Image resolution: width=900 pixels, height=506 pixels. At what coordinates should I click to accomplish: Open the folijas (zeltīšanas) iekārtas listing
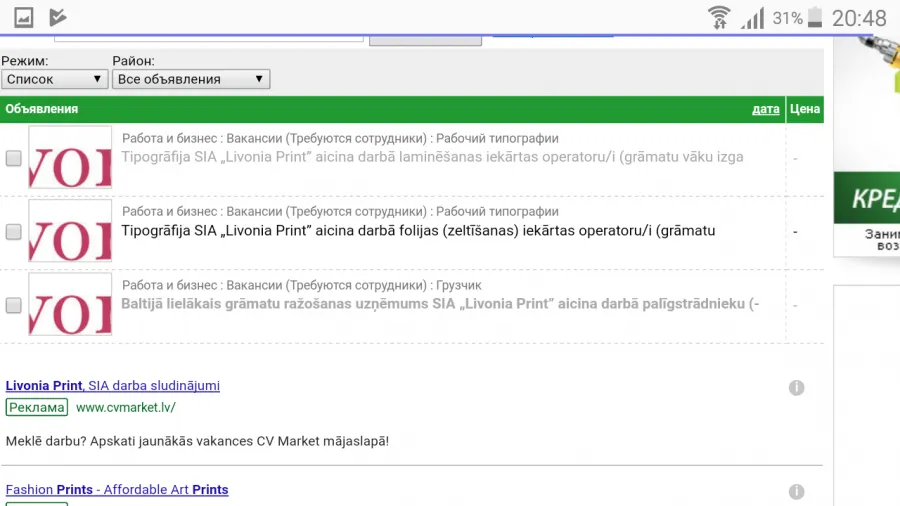pyautogui.click(x=418, y=231)
